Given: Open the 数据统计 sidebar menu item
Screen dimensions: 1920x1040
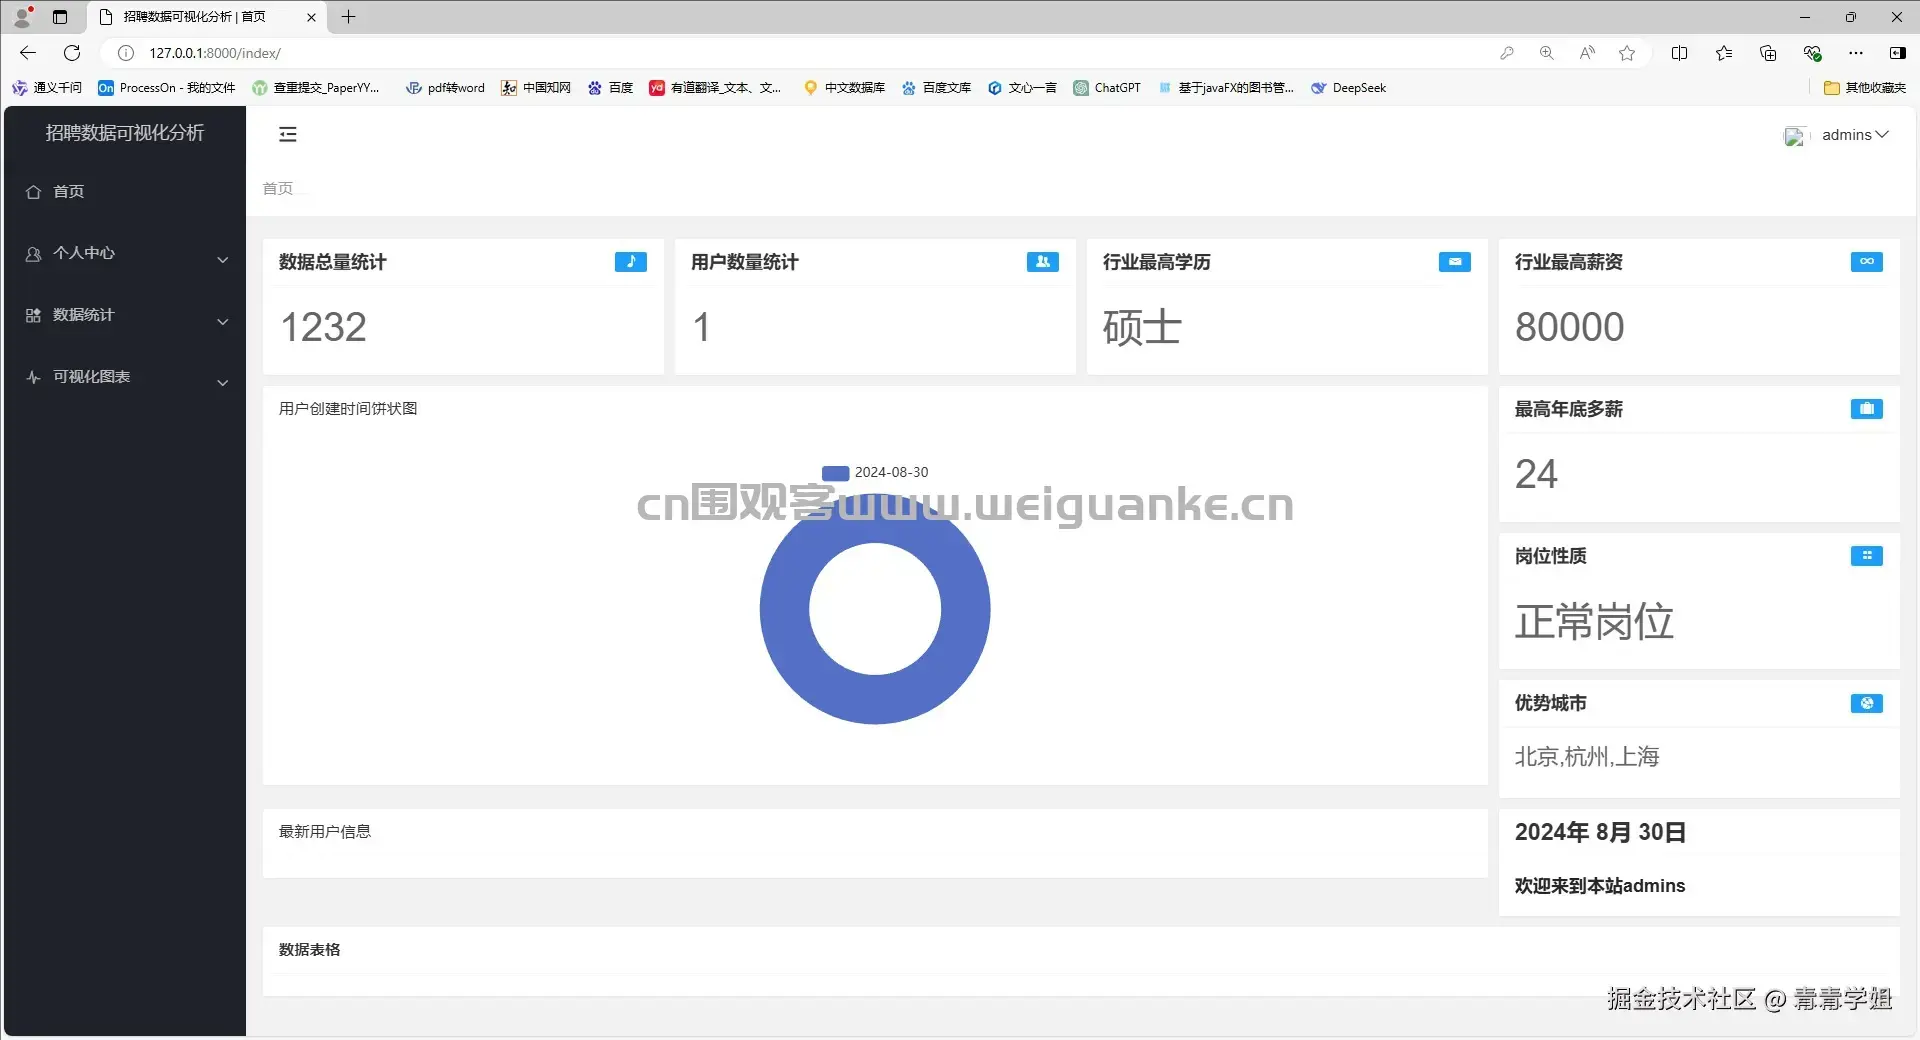Looking at the screenshot, I should [x=125, y=316].
